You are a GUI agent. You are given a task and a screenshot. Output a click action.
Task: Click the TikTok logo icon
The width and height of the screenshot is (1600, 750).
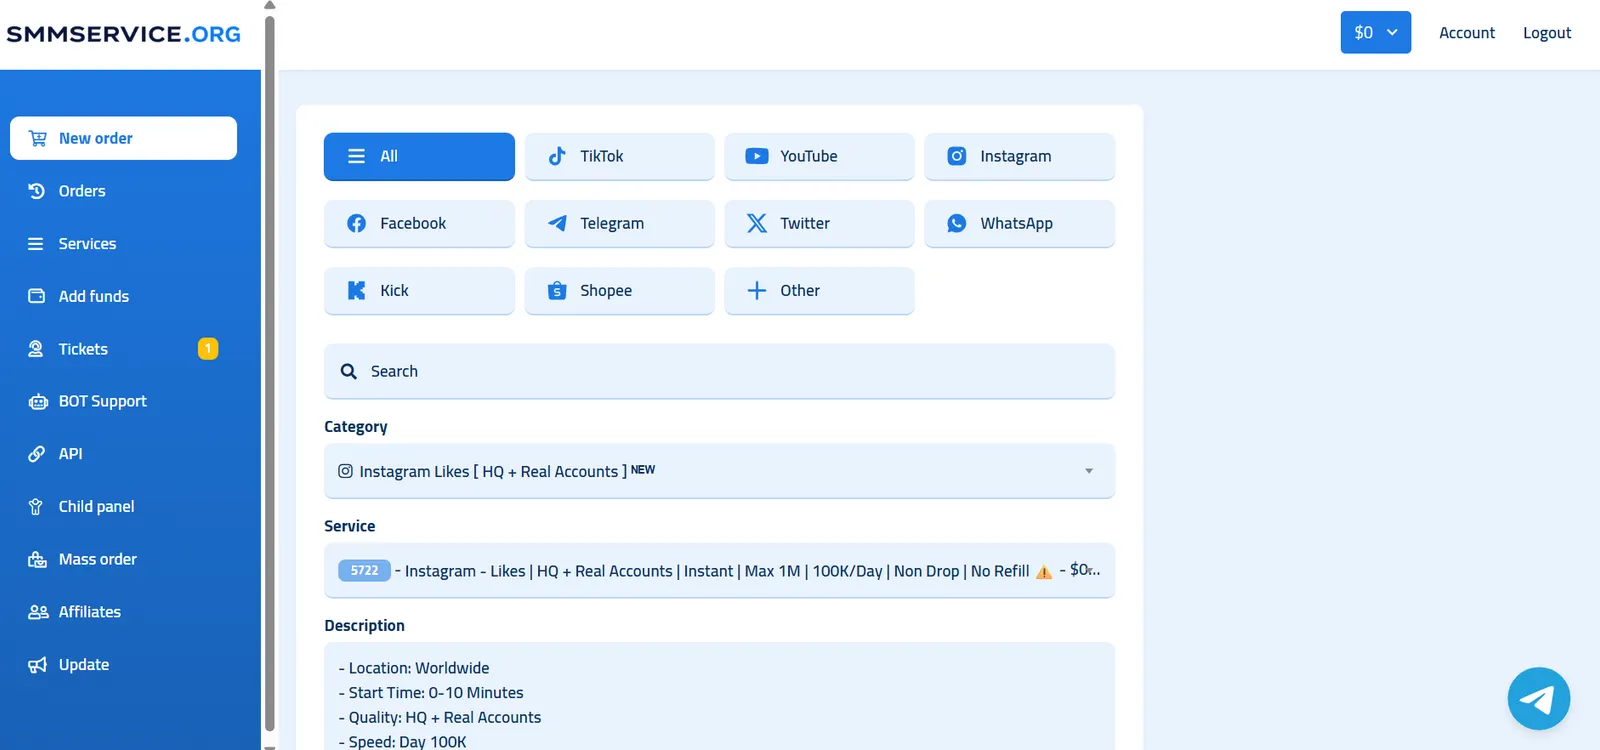pos(557,156)
